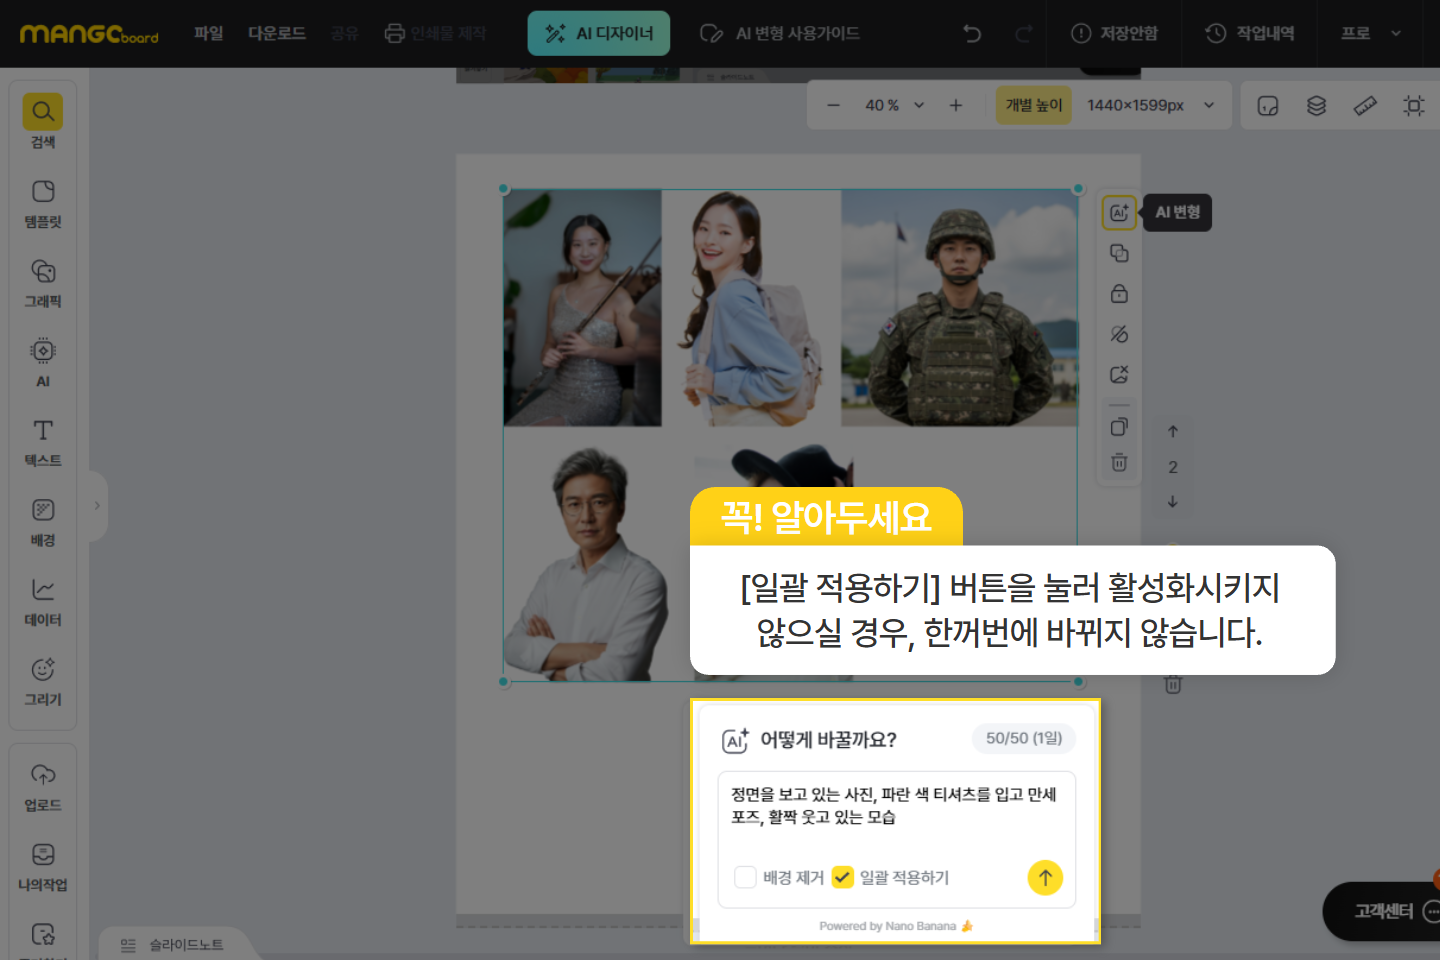Viewport: 1440px width, 960px height.
Task: Uncheck the 일괄 적용하기 checkbox
Action: coord(843,877)
